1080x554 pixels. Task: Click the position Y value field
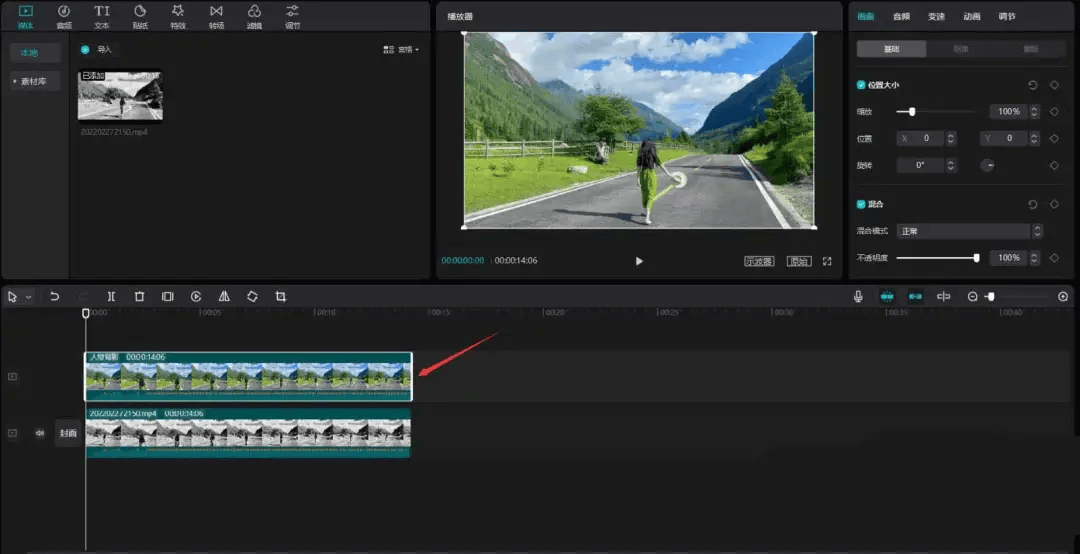(1004, 138)
